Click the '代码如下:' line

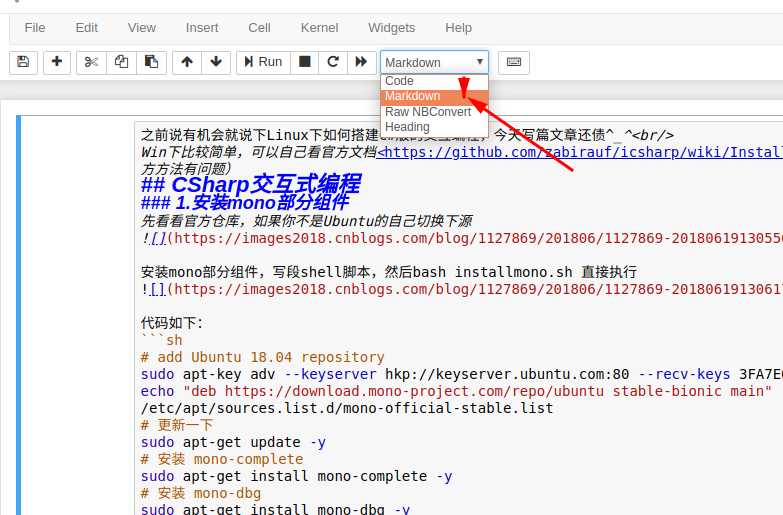tap(171, 323)
